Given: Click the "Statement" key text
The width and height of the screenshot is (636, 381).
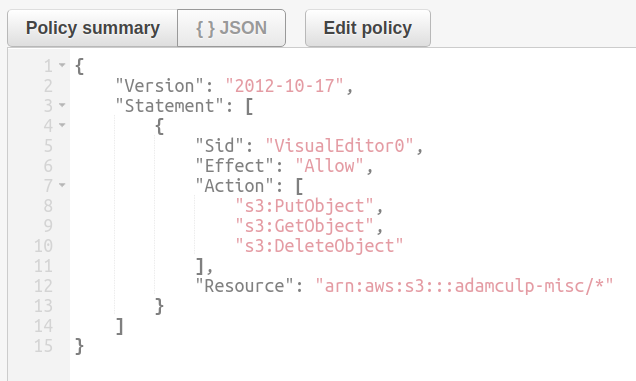Looking at the screenshot, I should (x=170, y=106).
